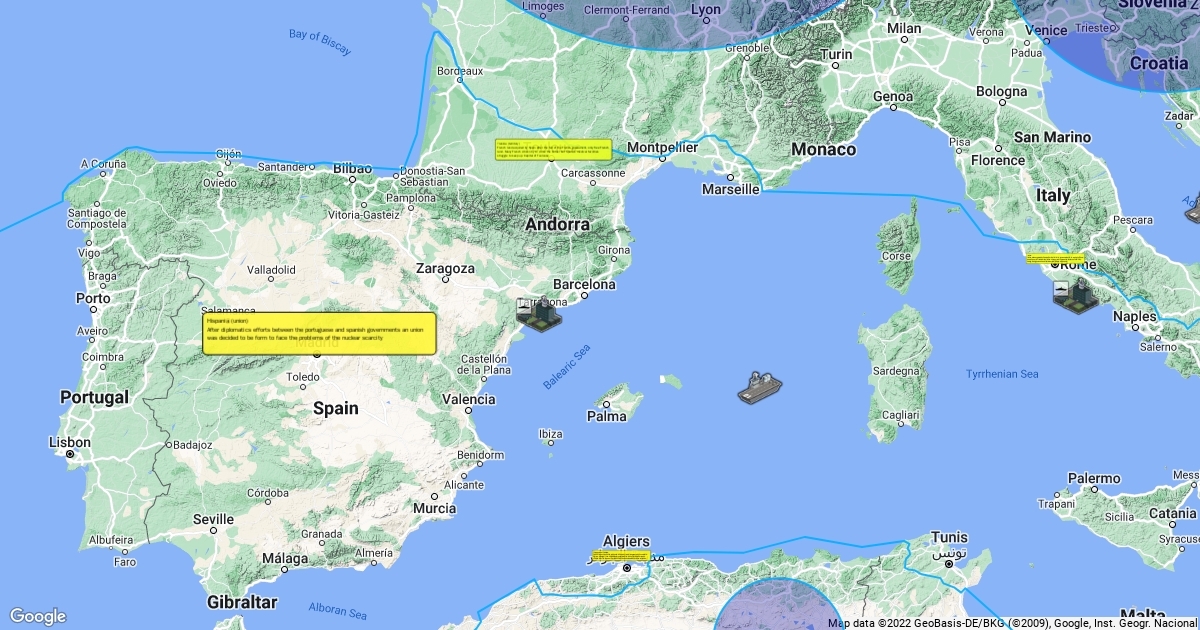Image resolution: width=1200 pixels, height=630 pixels.
Task: Click the Gibraltar label
Action: (241, 602)
